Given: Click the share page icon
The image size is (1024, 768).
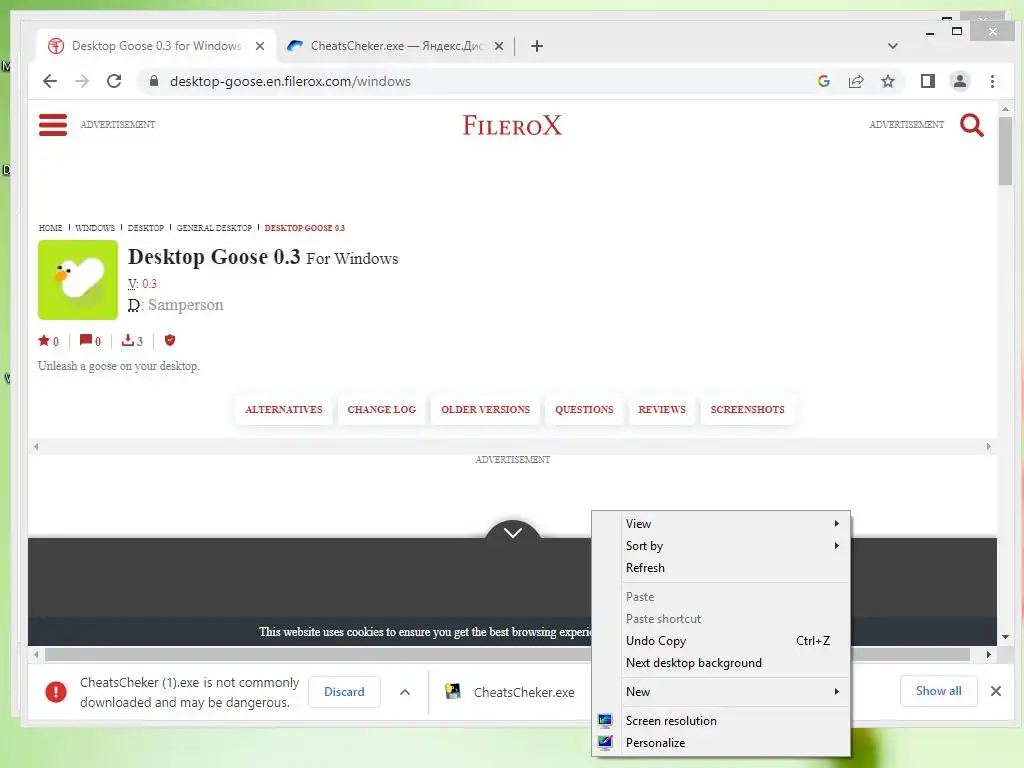Looking at the screenshot, I should click(x=856, y=81).
